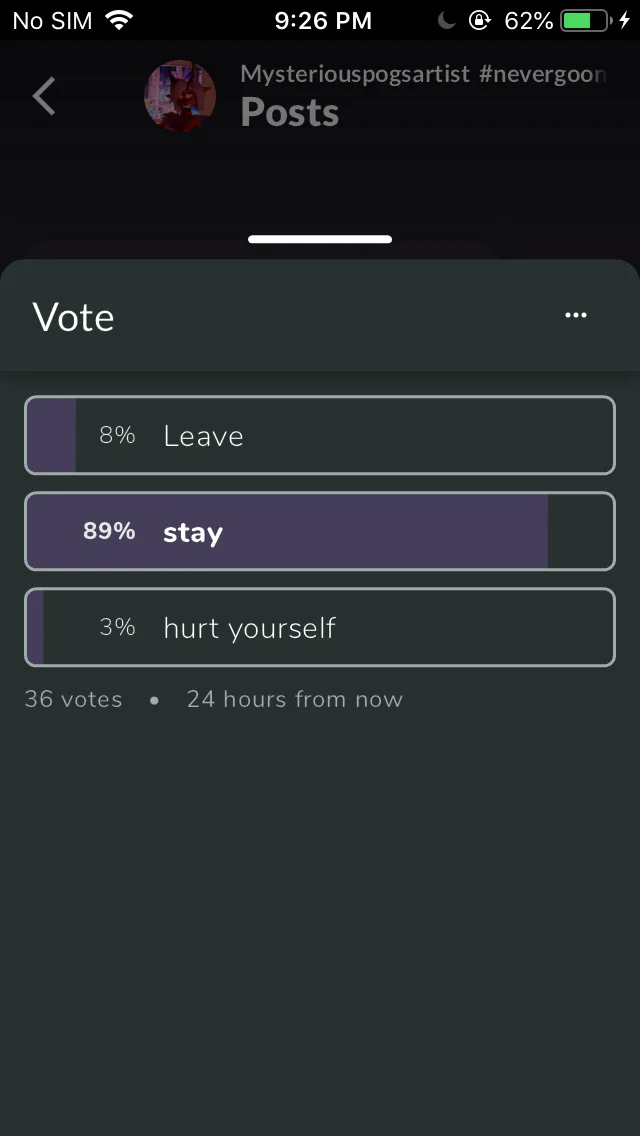
Task: Tap the Posts header title
Action: [289, 113]
